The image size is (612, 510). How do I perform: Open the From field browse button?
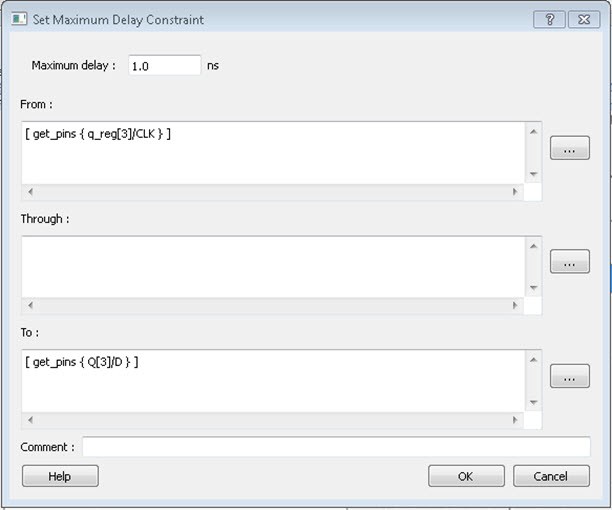tap(569, 148)
